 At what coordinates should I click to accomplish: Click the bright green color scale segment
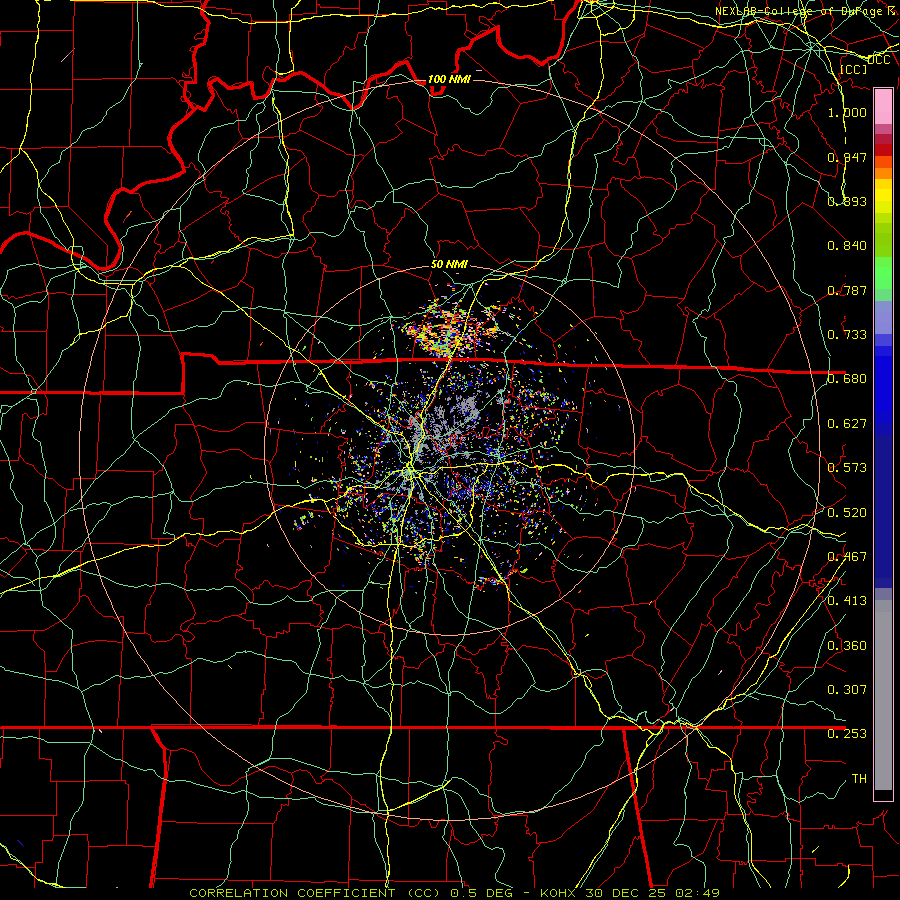(x=883, y=273)
